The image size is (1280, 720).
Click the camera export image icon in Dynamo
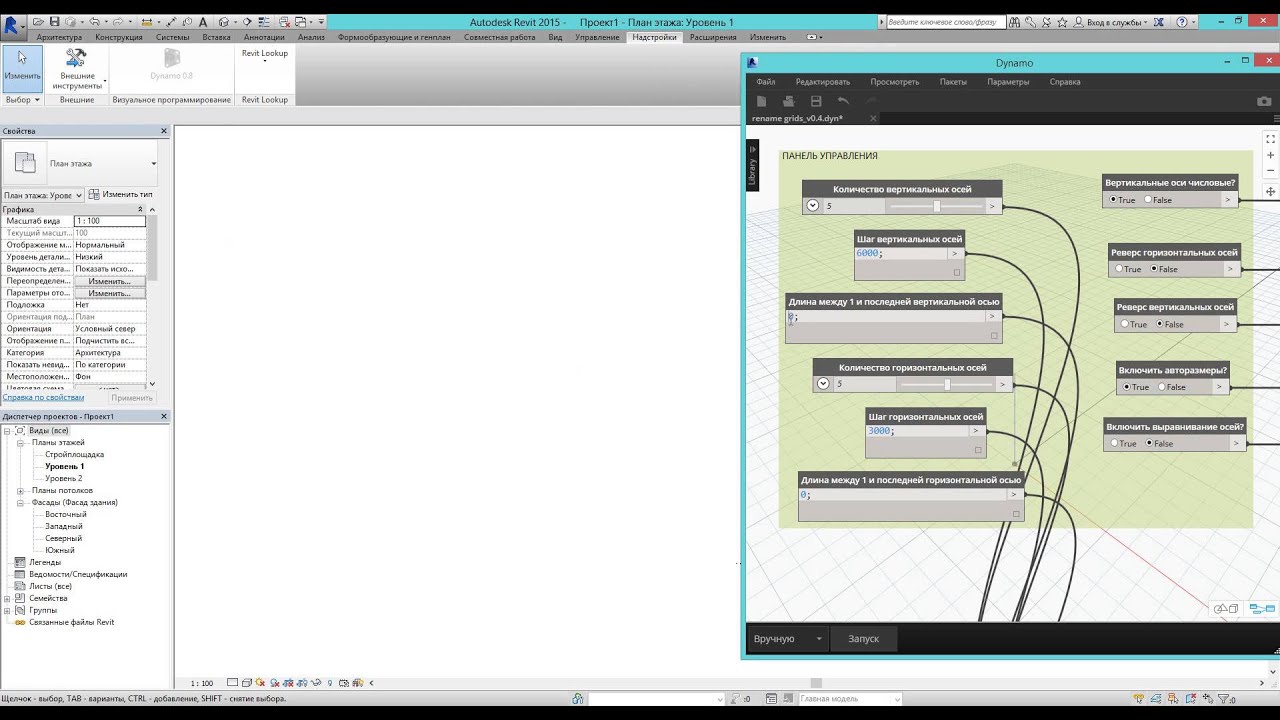pyautogui.click(x=1264, y=101)
